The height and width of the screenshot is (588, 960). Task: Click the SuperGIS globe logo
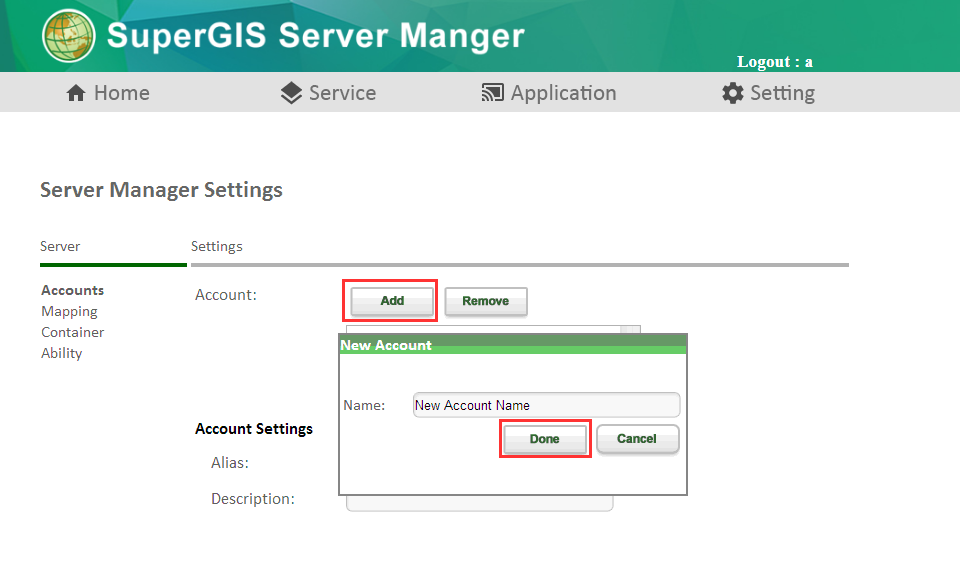click(69, 36)
